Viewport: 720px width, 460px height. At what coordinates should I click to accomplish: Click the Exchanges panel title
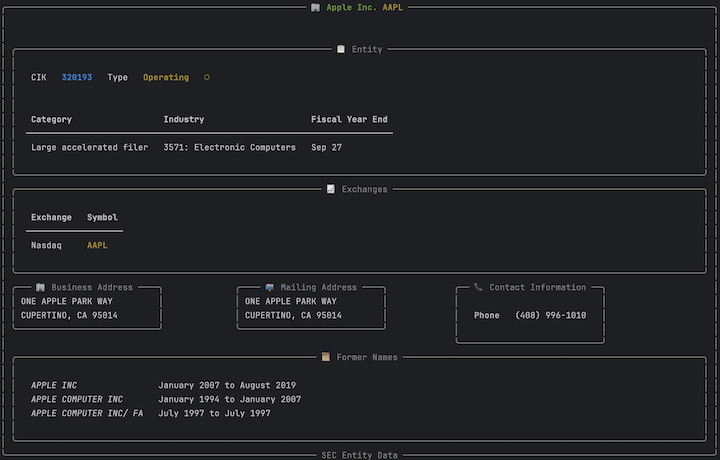365,190
